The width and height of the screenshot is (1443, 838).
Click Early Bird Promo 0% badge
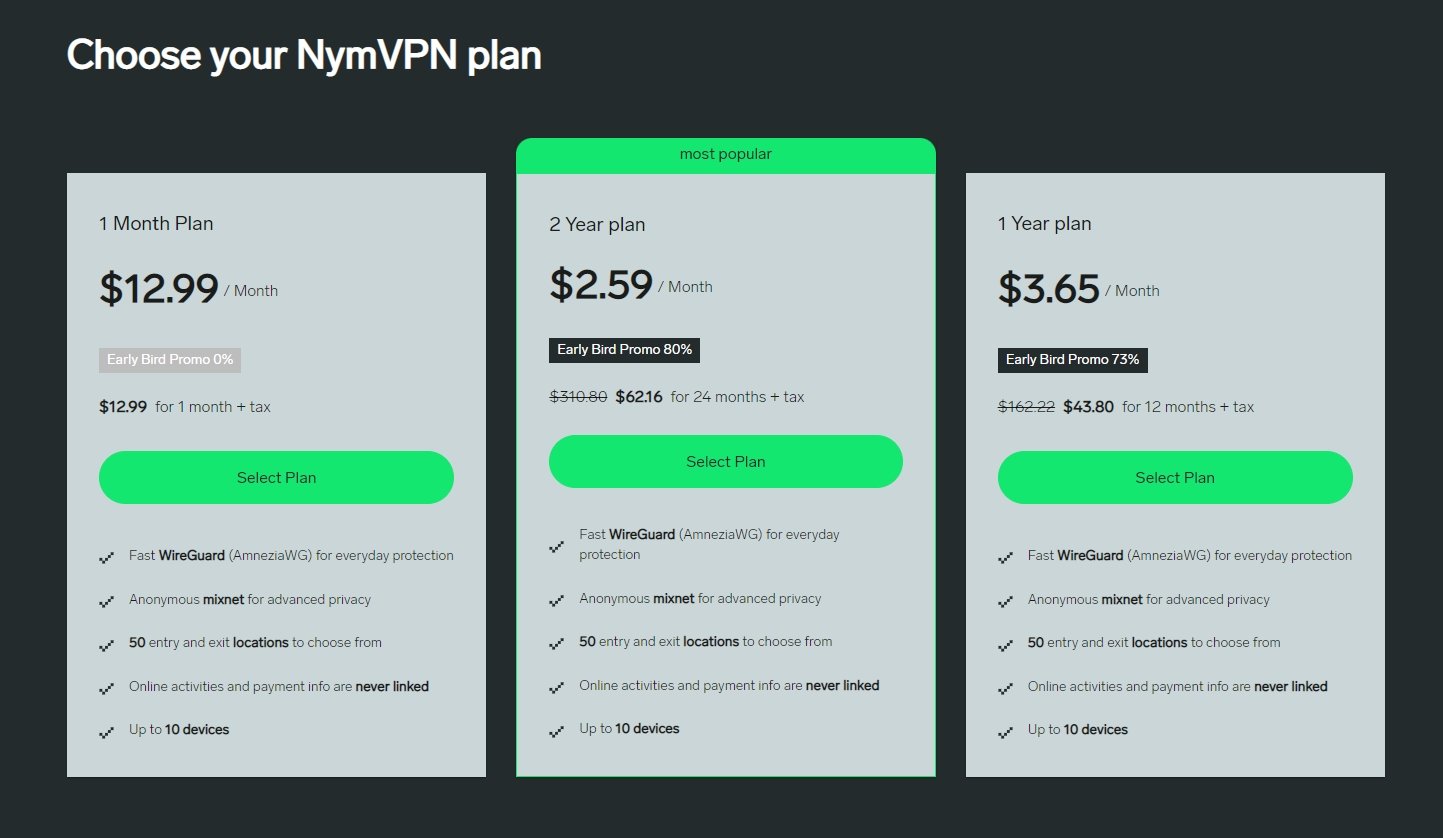click(169, 360)
